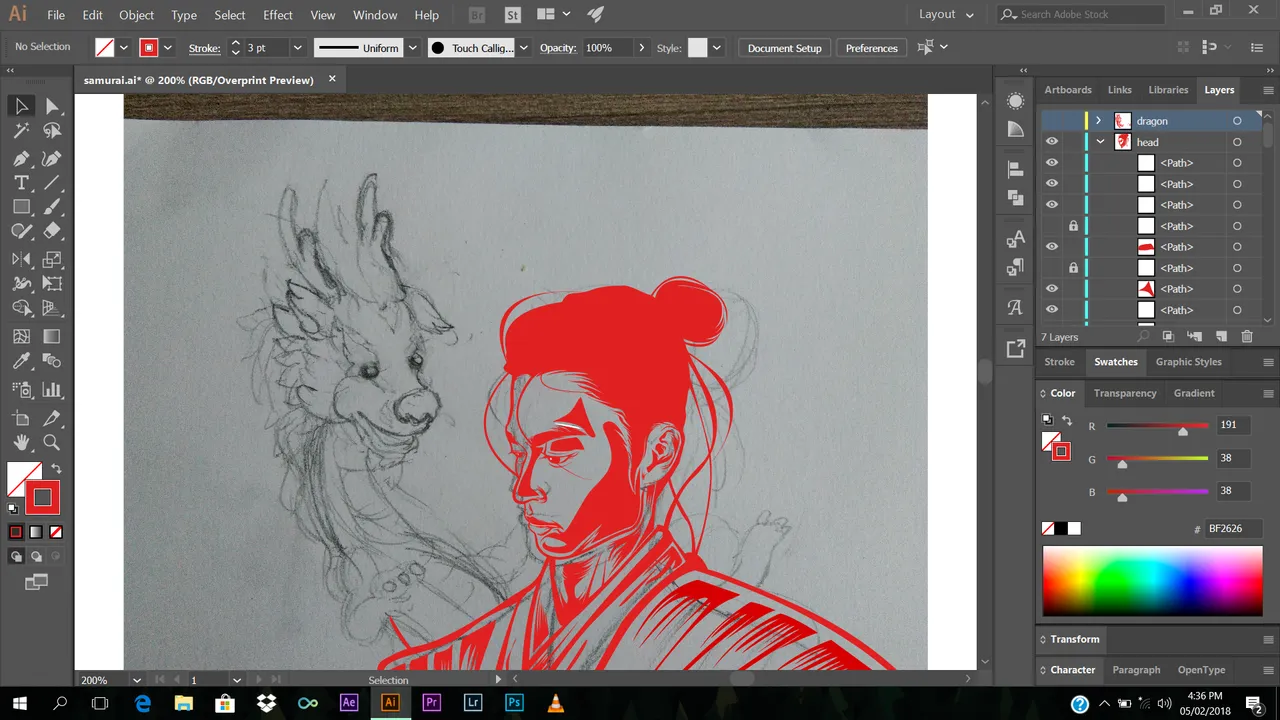This screenshot has height=720, width=1280.
Task: Switch to the Artboards tab
Action: (1068, 90)
